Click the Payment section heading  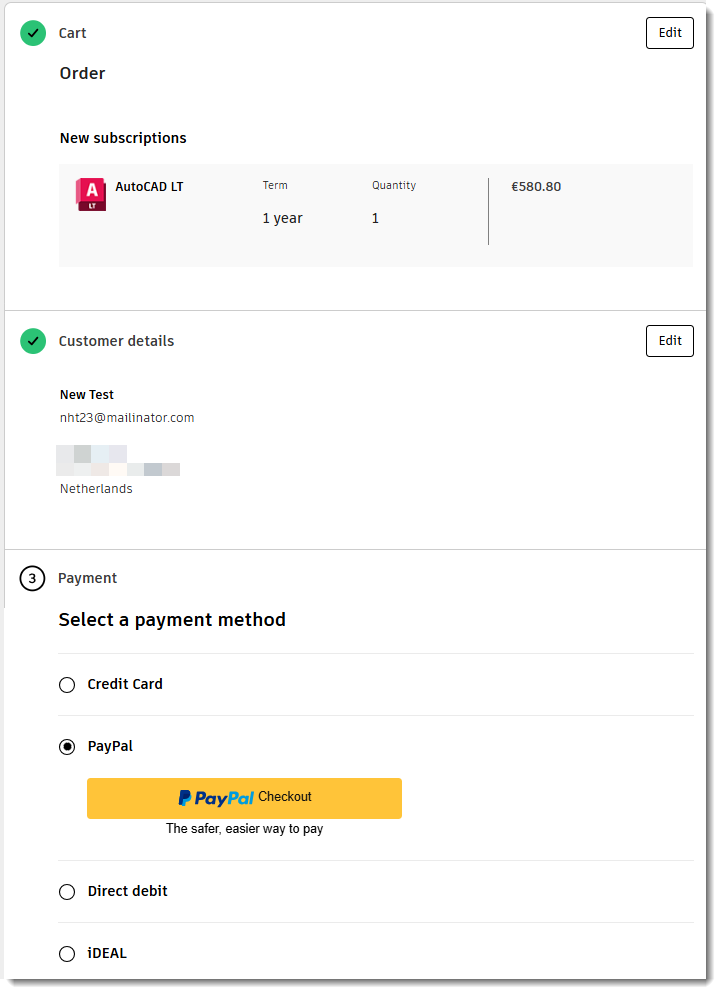87,578
